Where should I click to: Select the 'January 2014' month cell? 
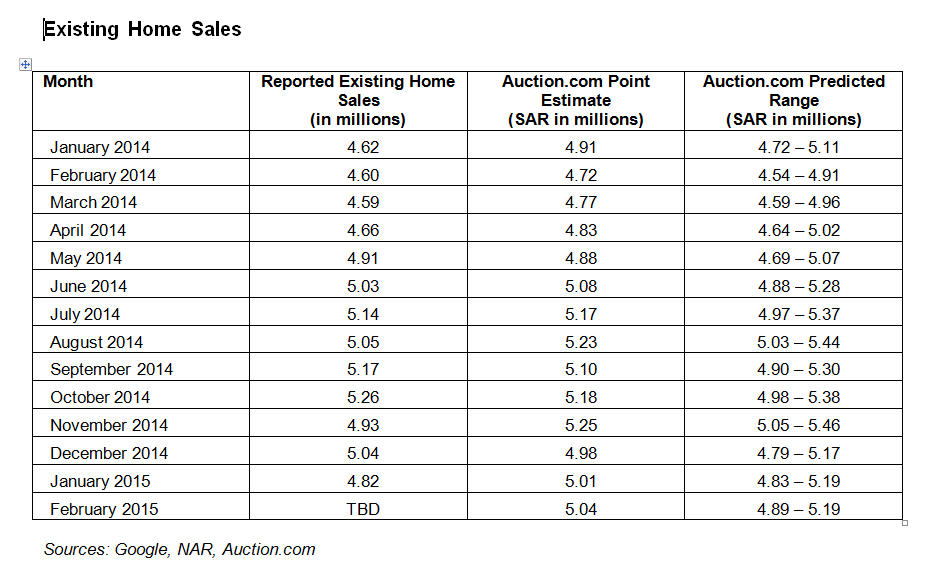pyautogui.click(x=100, y=147)
